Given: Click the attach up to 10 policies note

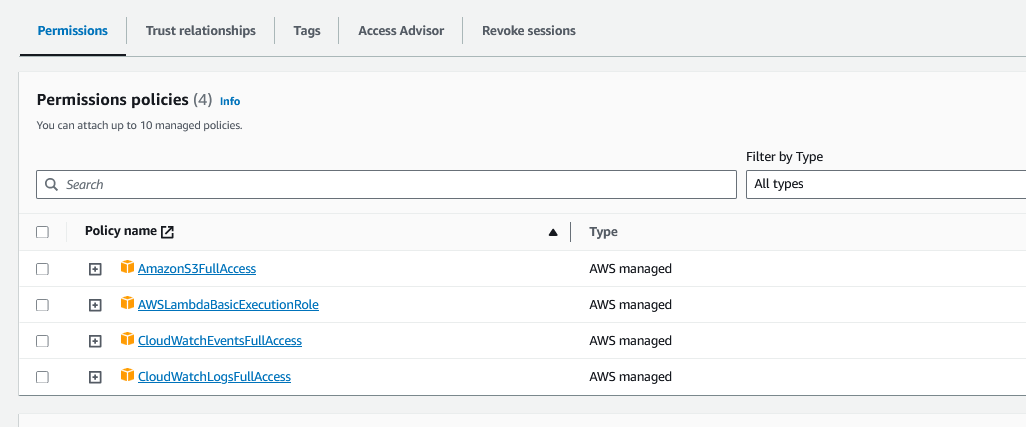Looking at the screenshot, I should click(139, 125).
